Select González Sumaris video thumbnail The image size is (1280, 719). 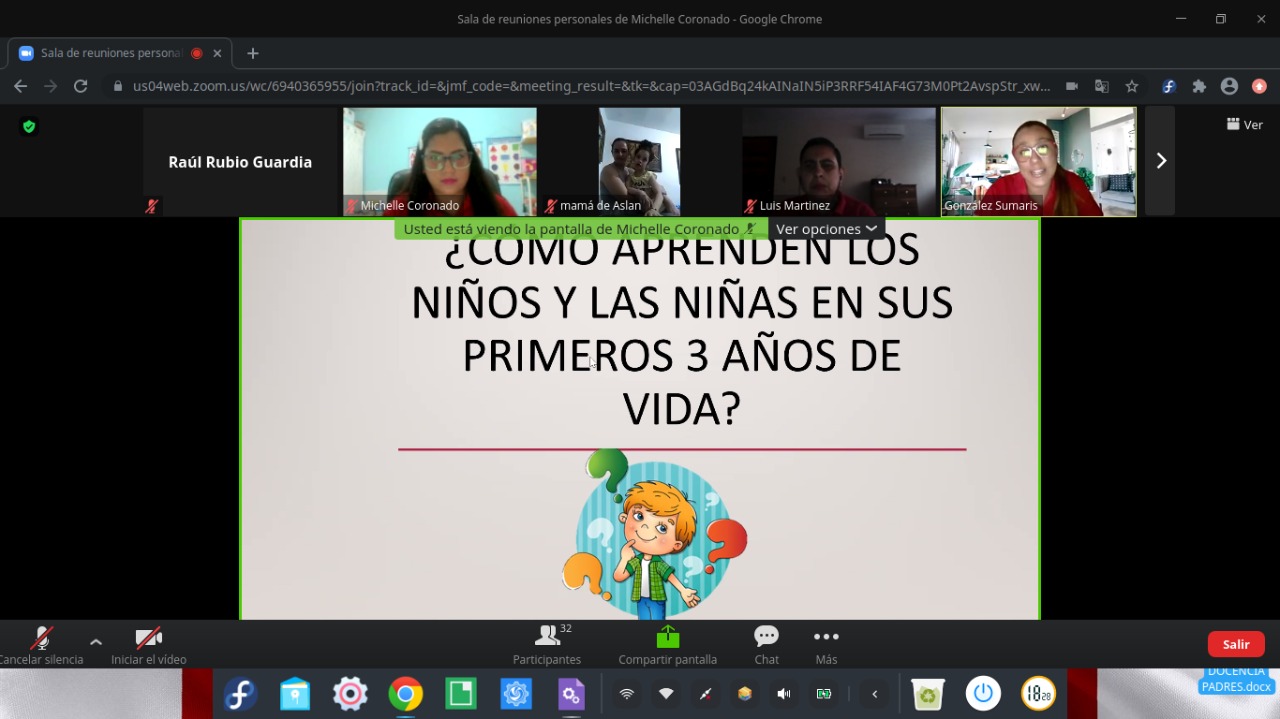point(1038,161)
